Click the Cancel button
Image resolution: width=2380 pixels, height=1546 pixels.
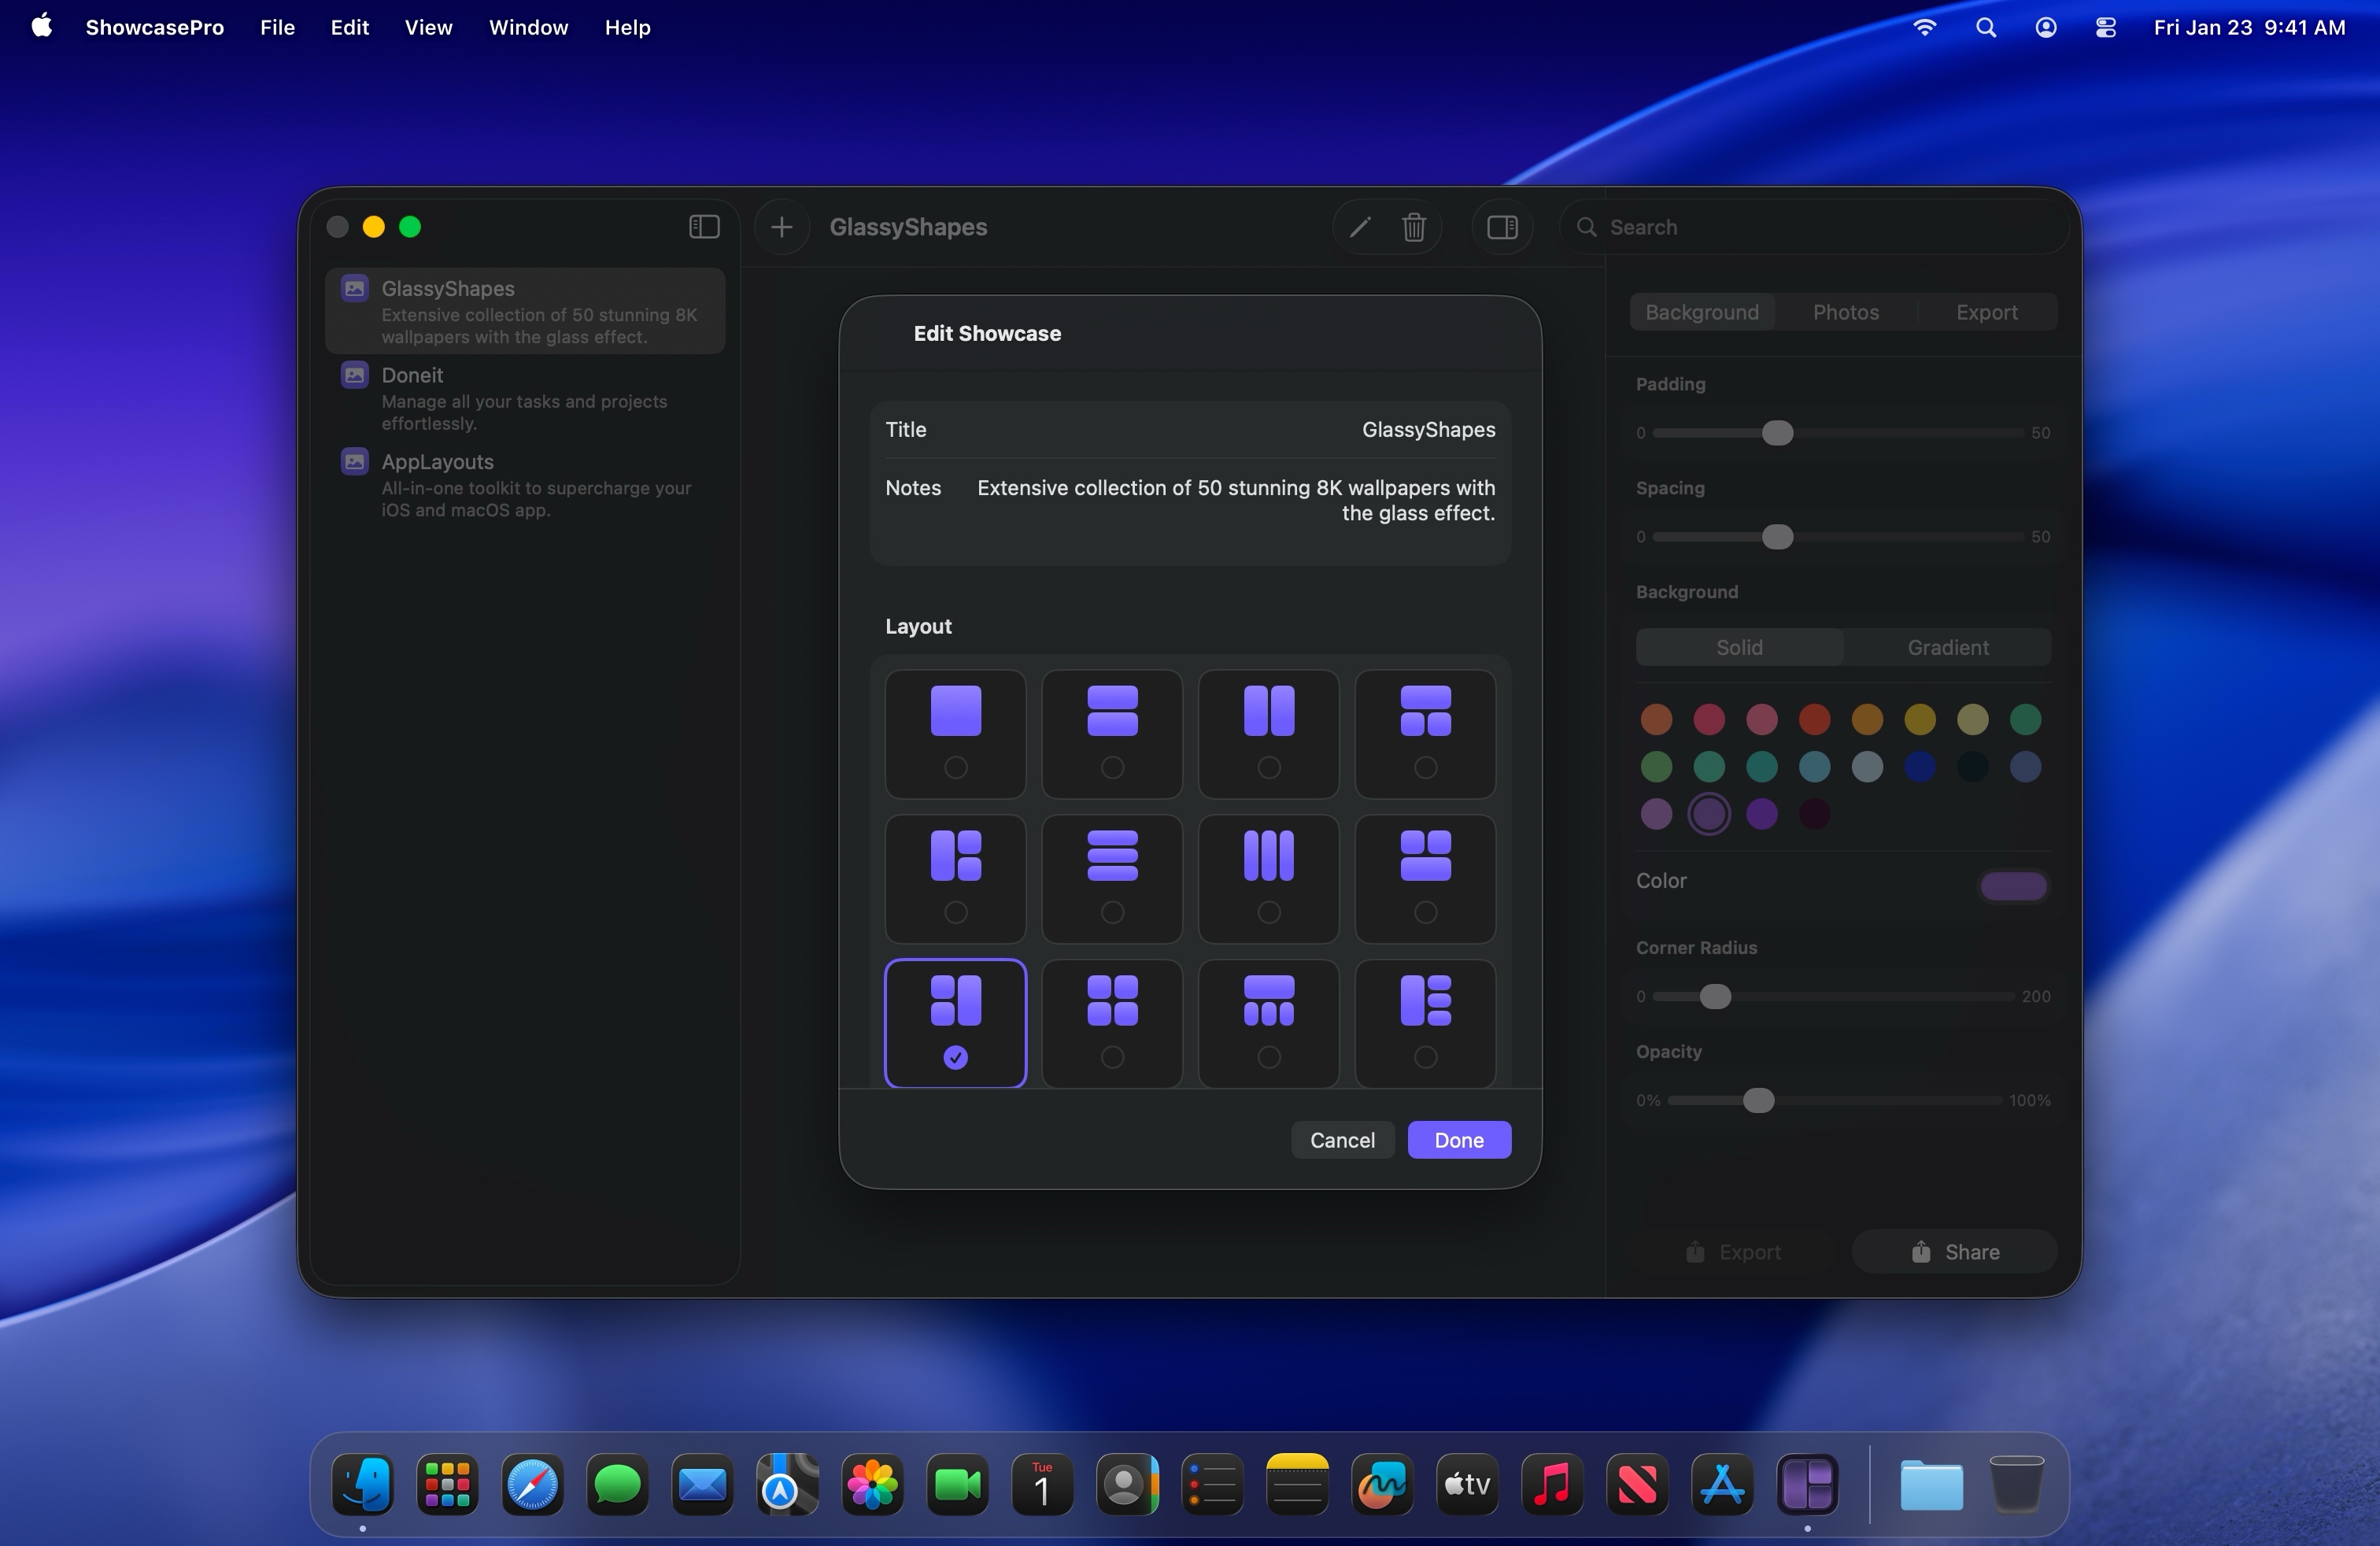[1342, 1140]
